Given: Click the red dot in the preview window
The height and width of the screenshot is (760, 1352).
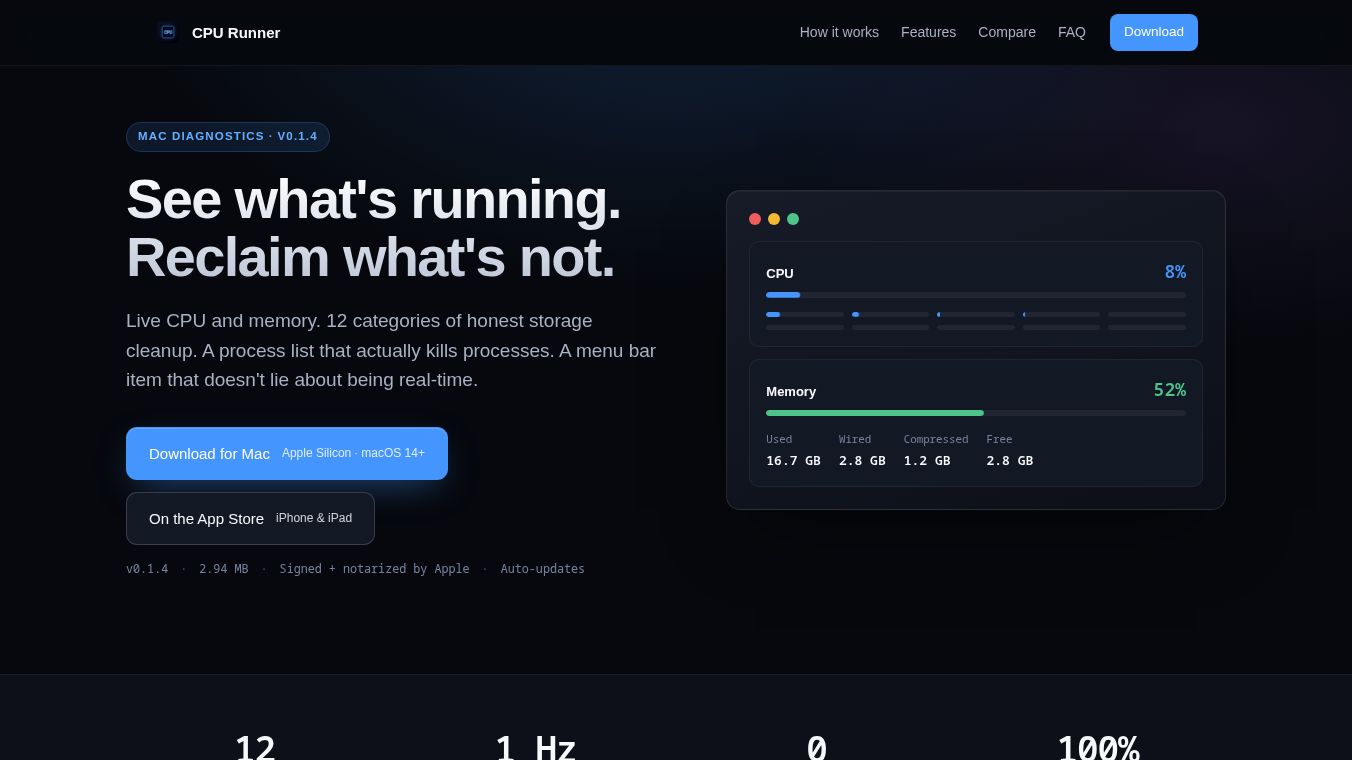Looking at the screenshot, I should pos(755,219).
